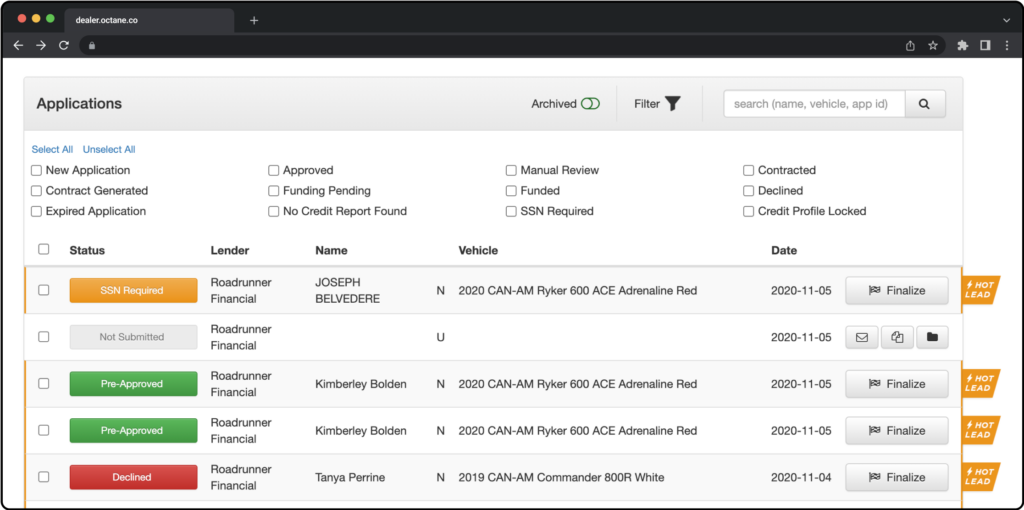Finalize Joseph Belvedere's application

point(896,291)
